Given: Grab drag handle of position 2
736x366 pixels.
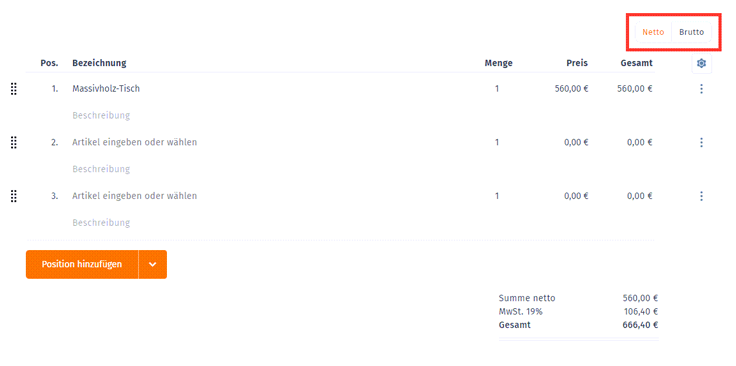Looking at the screenshot, I should [x=14, y=142].
